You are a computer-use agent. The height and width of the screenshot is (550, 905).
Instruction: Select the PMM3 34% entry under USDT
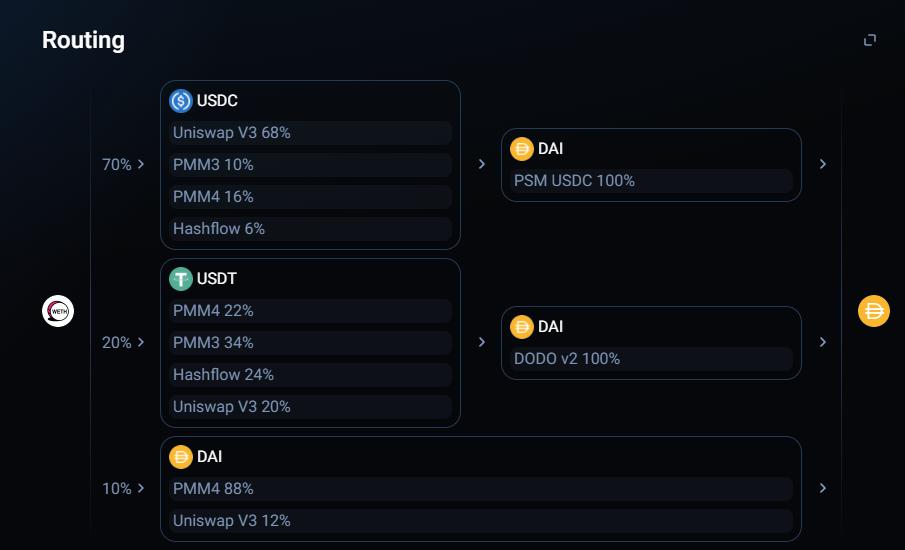[x=310, y=343]
